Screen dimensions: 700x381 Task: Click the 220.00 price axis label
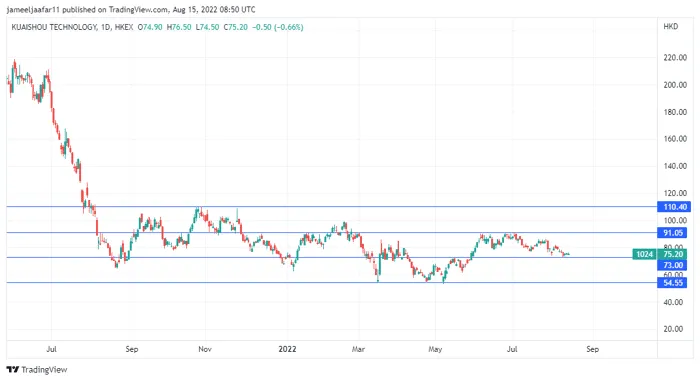click(675, 58)
